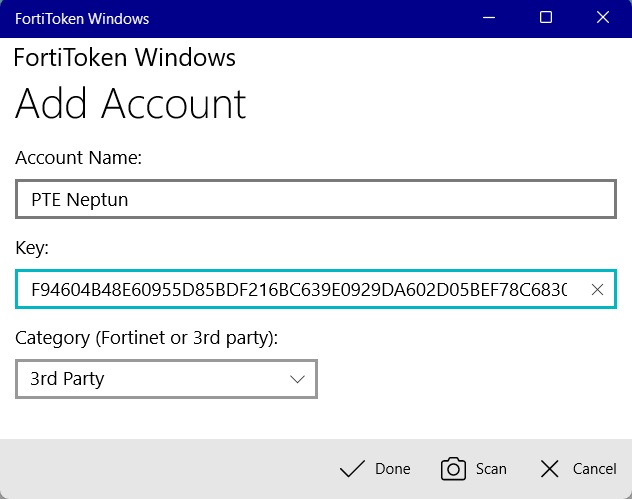Image resolution: width=632 pixels, height=499 pixels.
Task: Click the Key: label above the field
Action: pos(32,247)
